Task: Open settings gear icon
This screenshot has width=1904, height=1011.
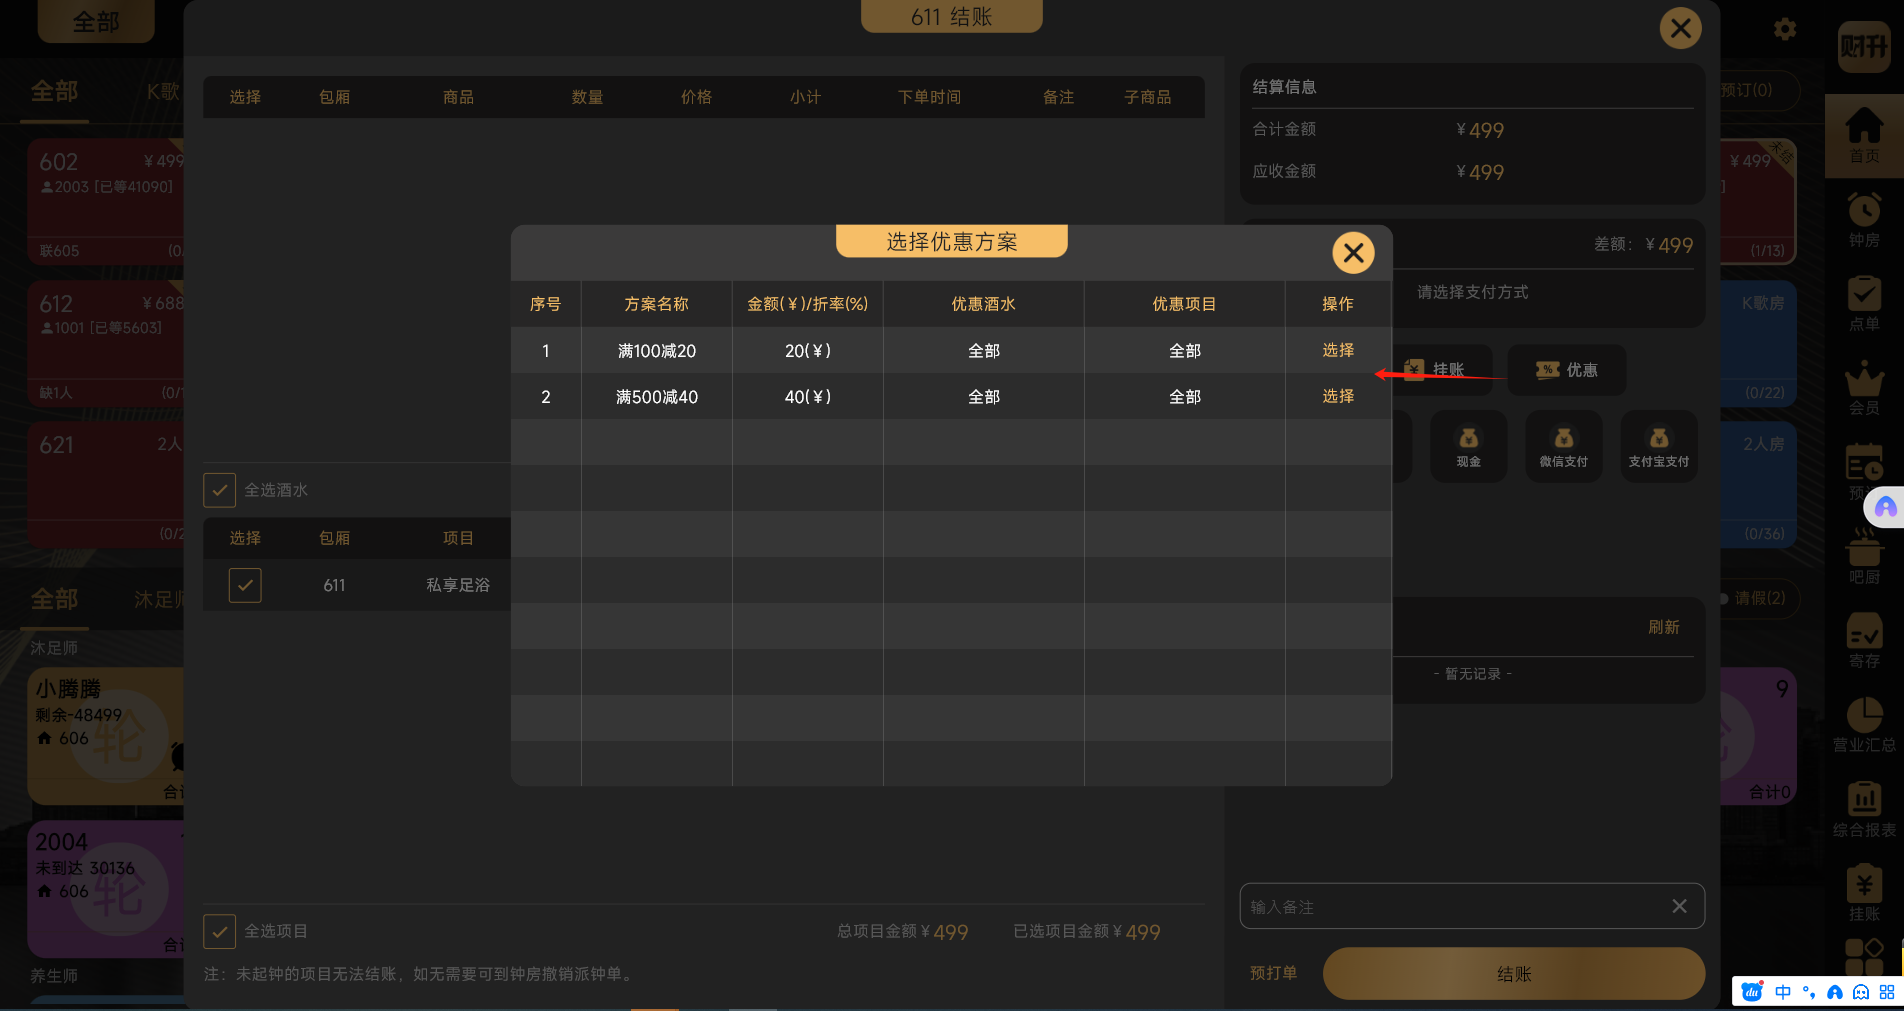Action: 1785,29
